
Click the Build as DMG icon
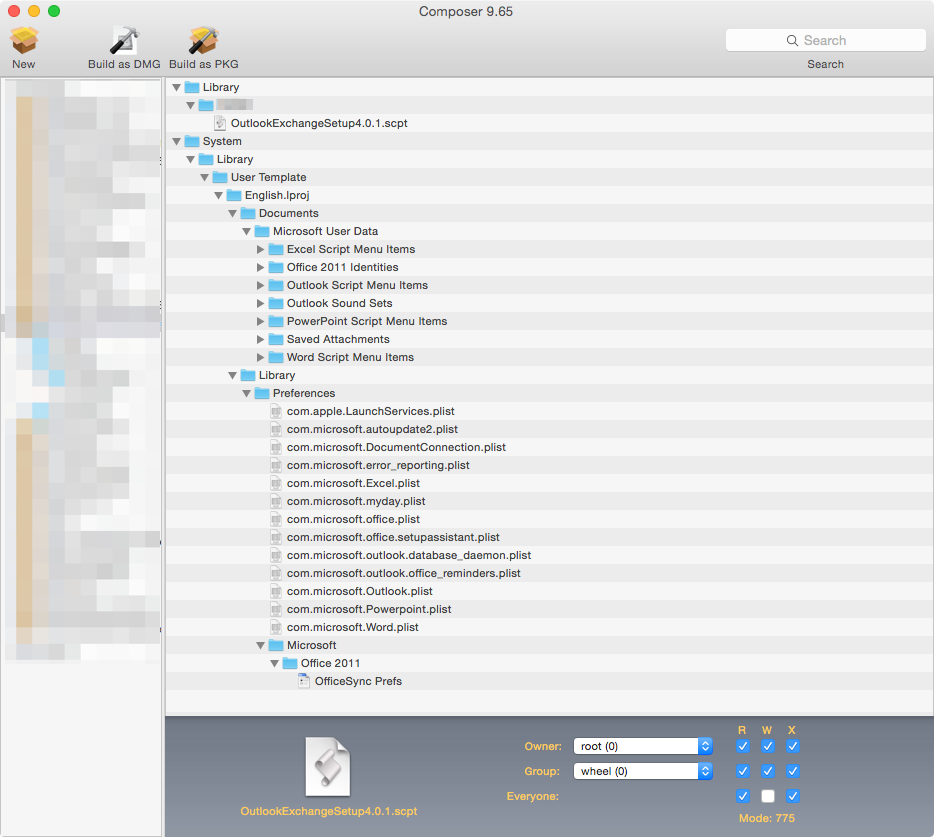(x=124, y=41)
